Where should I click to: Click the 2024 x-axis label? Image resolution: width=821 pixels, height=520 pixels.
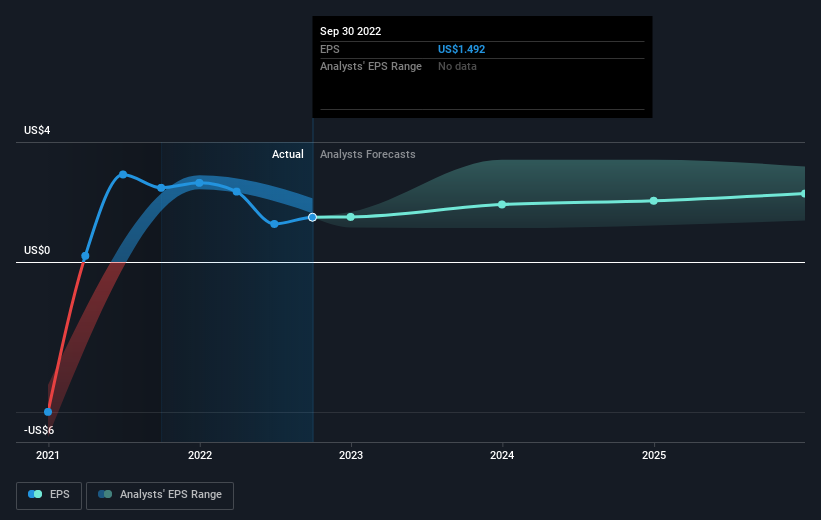pos(502,455)
